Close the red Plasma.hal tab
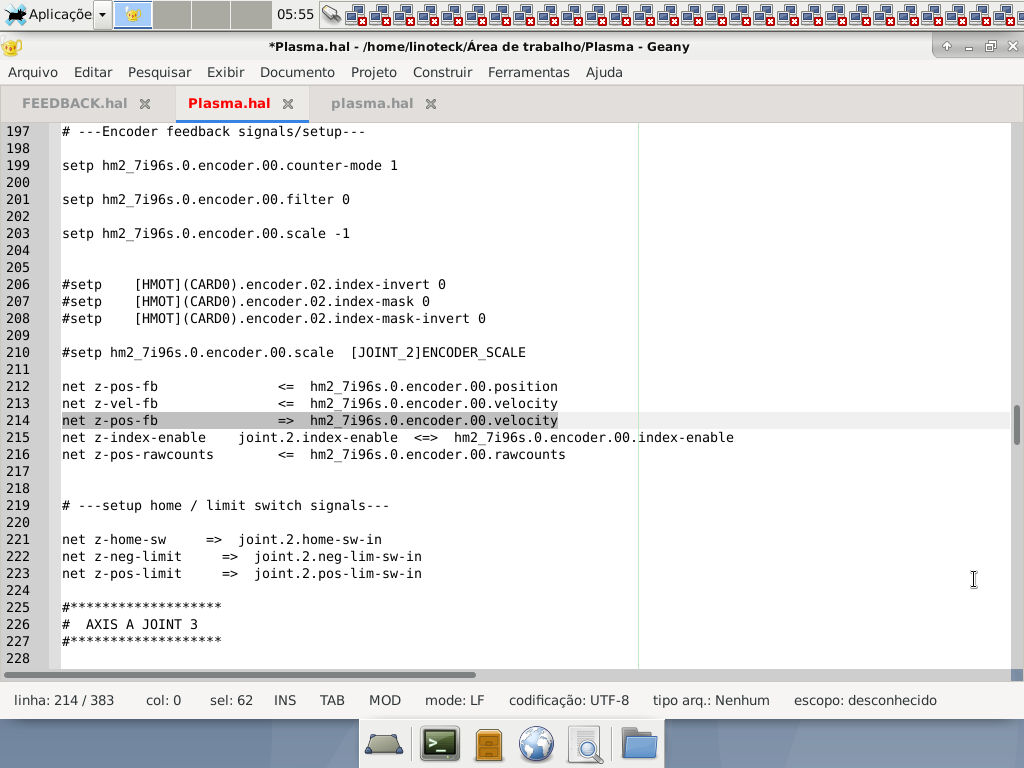The height and width of the screenshot is (768, 1024). coord(287,104)
